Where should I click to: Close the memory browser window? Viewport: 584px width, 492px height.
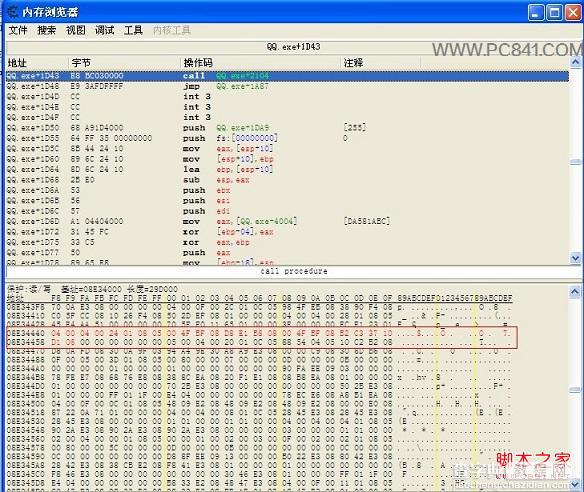[x=573, y=13]
